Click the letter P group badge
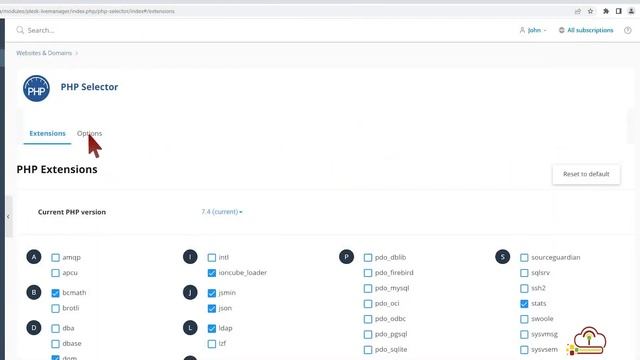Screen dimensions: 640x360 click(x=347, y=257)
